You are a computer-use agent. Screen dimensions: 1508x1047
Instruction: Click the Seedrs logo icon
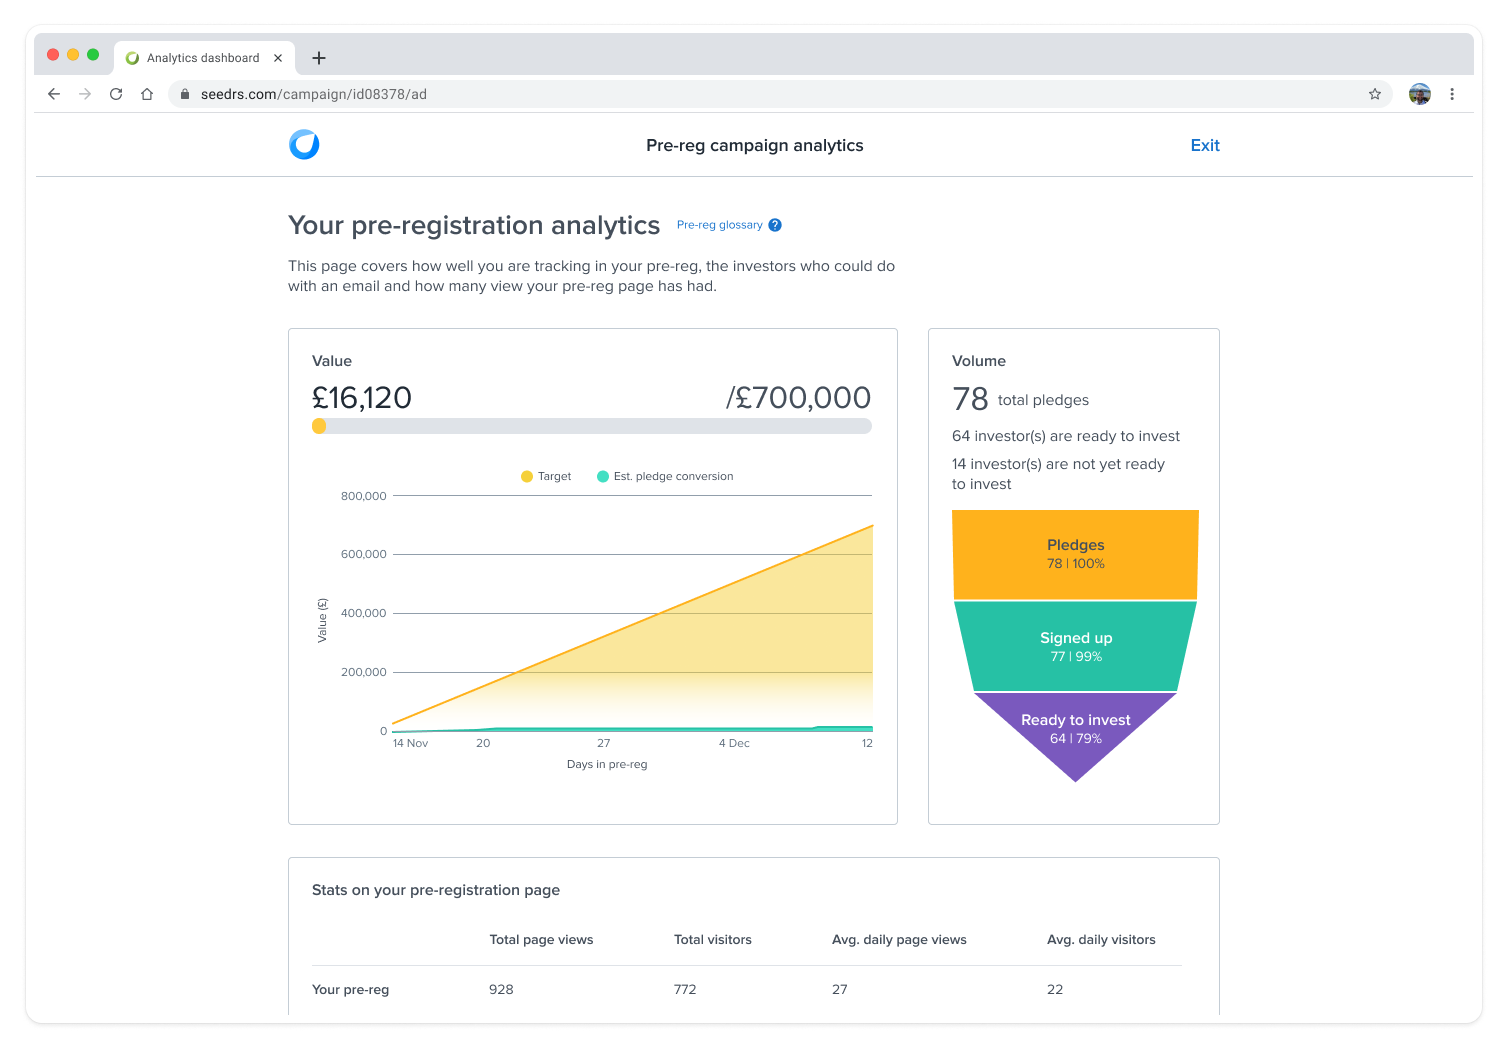pos(304,145)
